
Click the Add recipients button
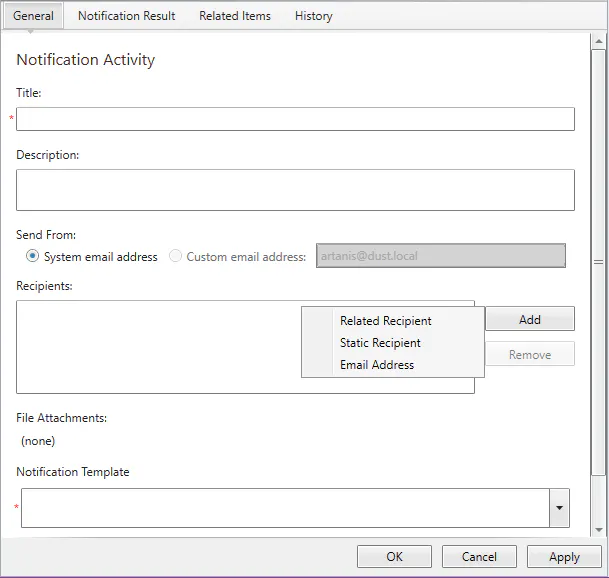530,319
